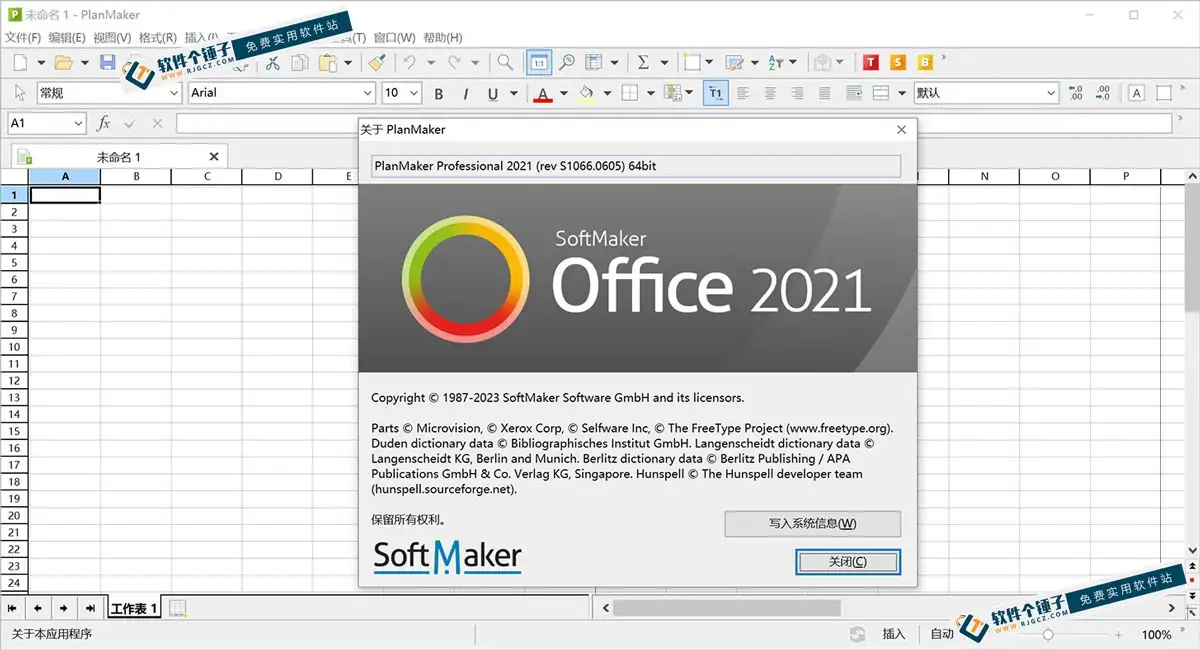Switch to the 未命名 1 document tab
Image resolution: width=1200 pixels, height=650 pixels.
click(x=119, y=157)
